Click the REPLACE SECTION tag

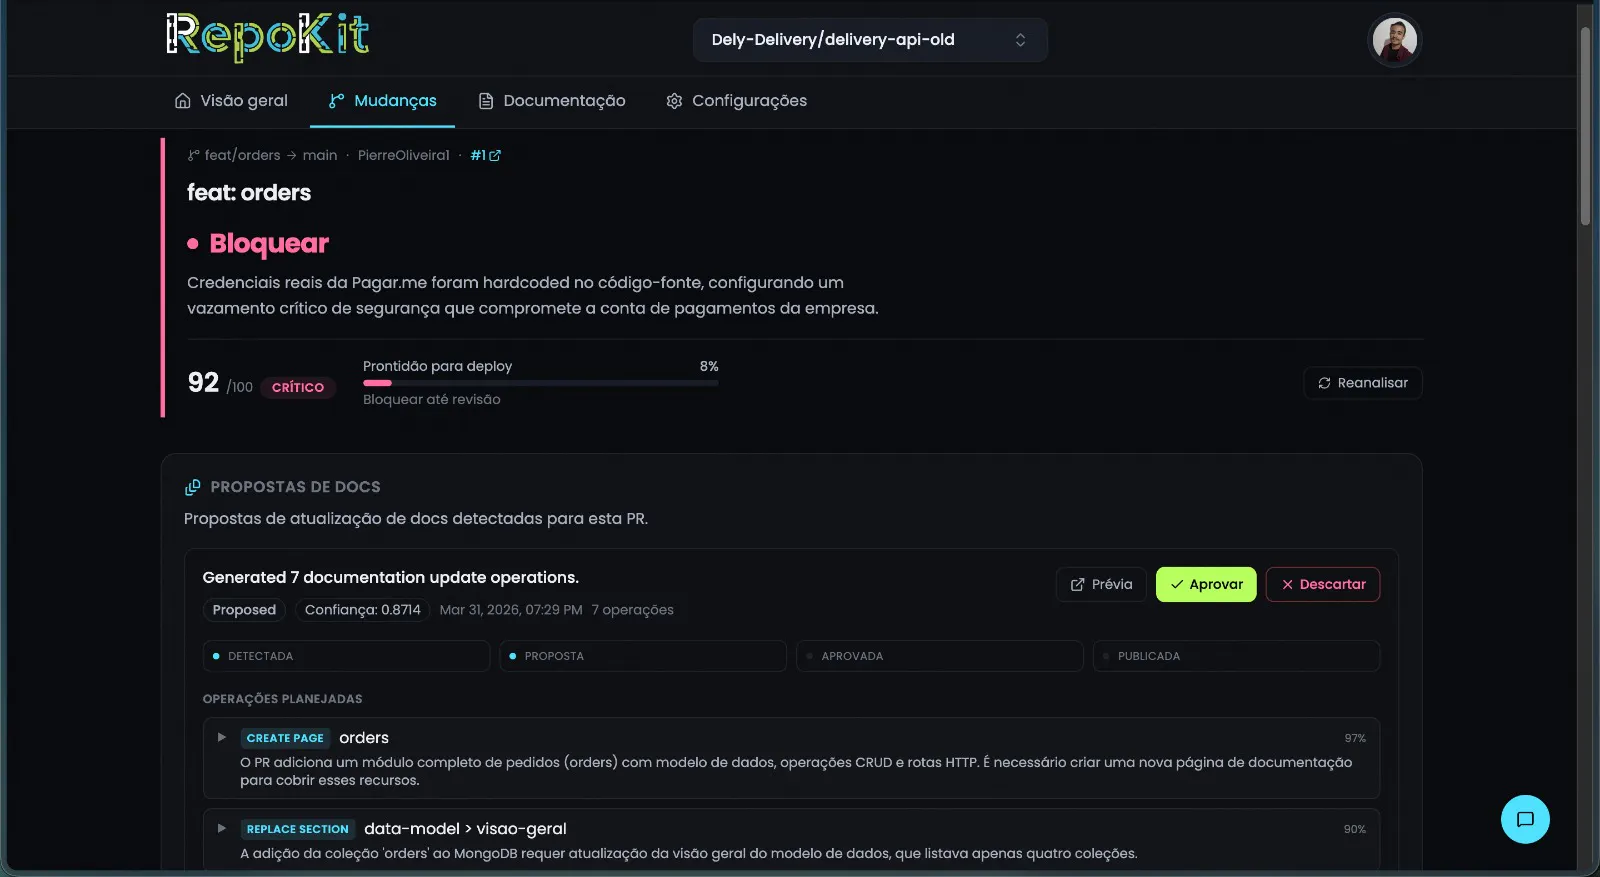click(297, 829)
